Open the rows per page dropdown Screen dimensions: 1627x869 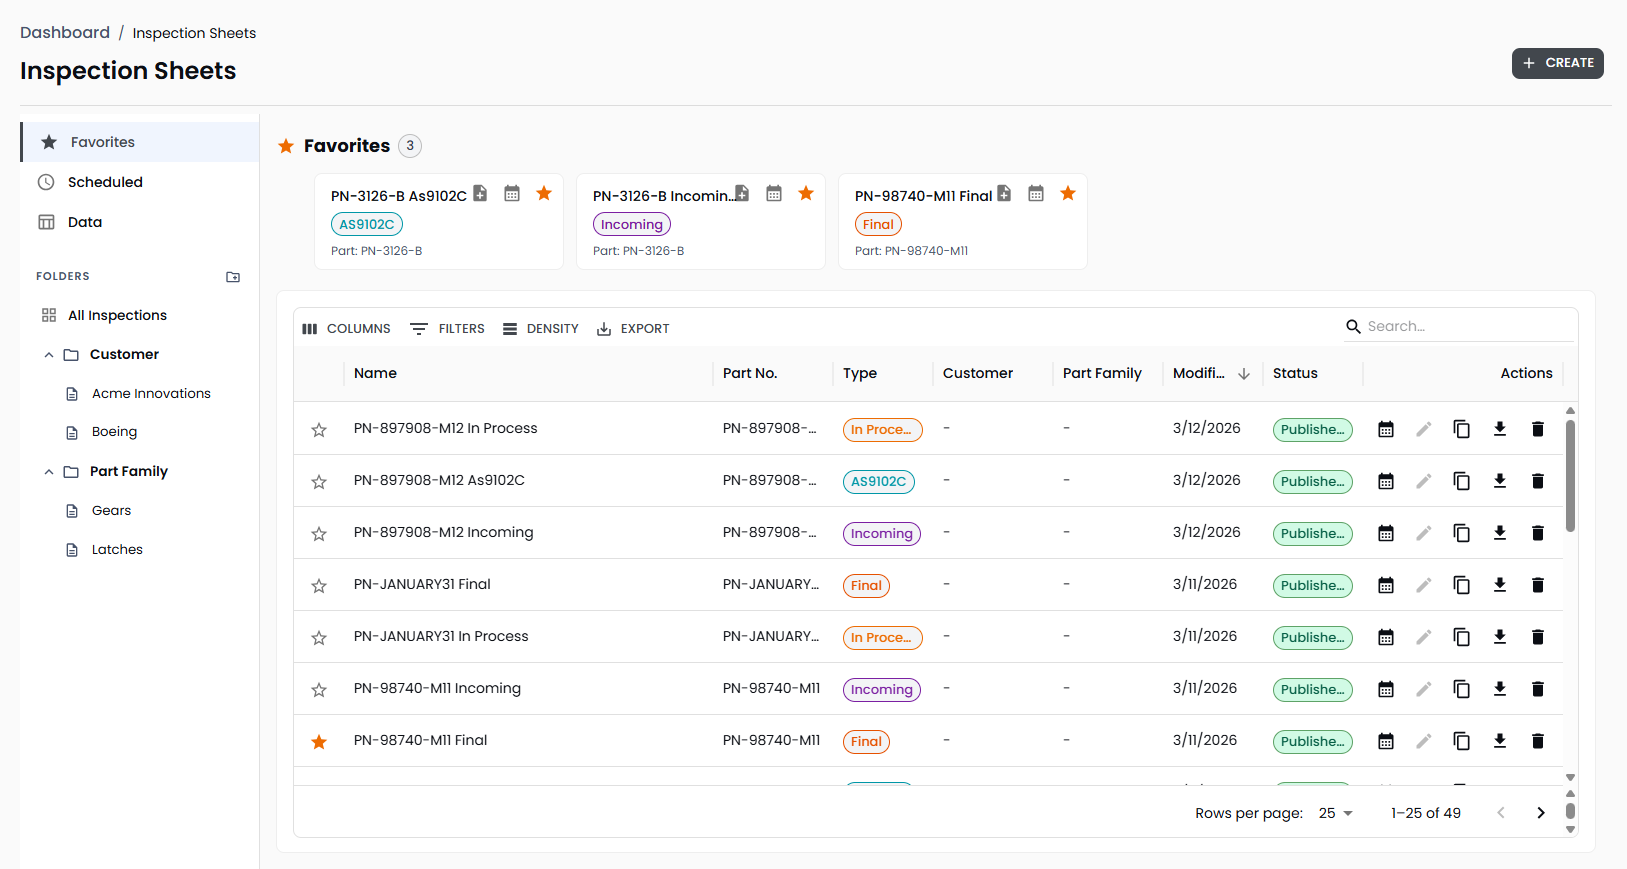click(1335, 813)
